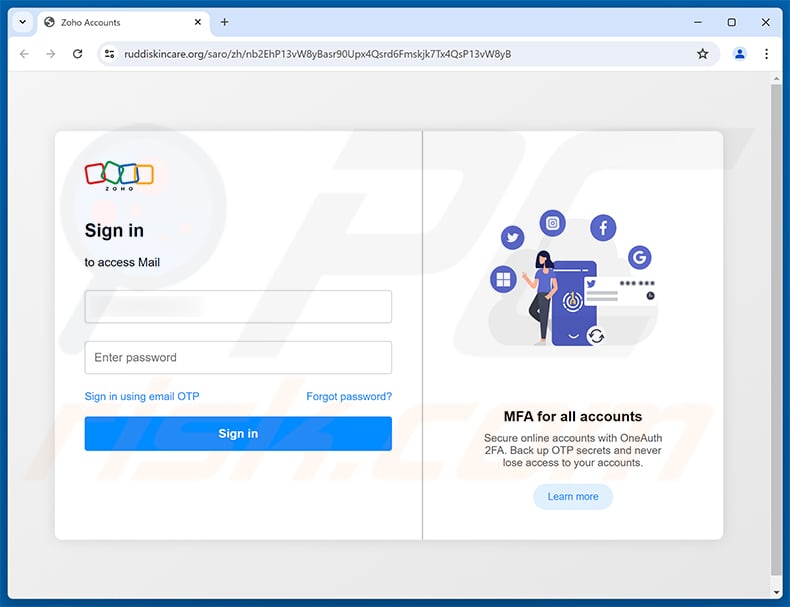Click the blue Sign in button

point(238,433)
